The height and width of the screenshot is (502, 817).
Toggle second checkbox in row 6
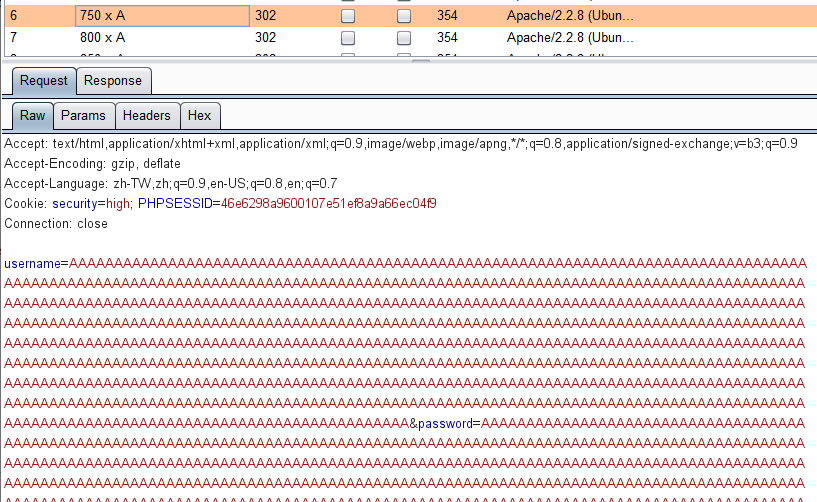(x=404, y=16)
